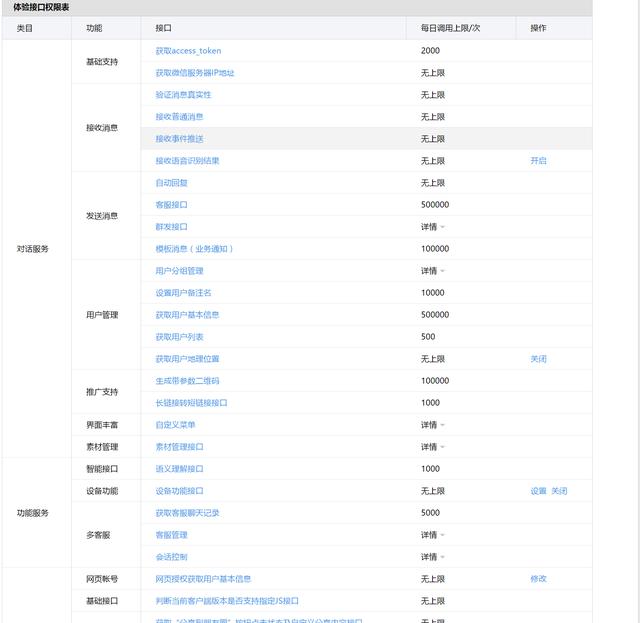Expand the 详情 dropdown for 用户分组管理
Image resolution: width=640 pixels, height=623 pixels.
coord(433,271)
